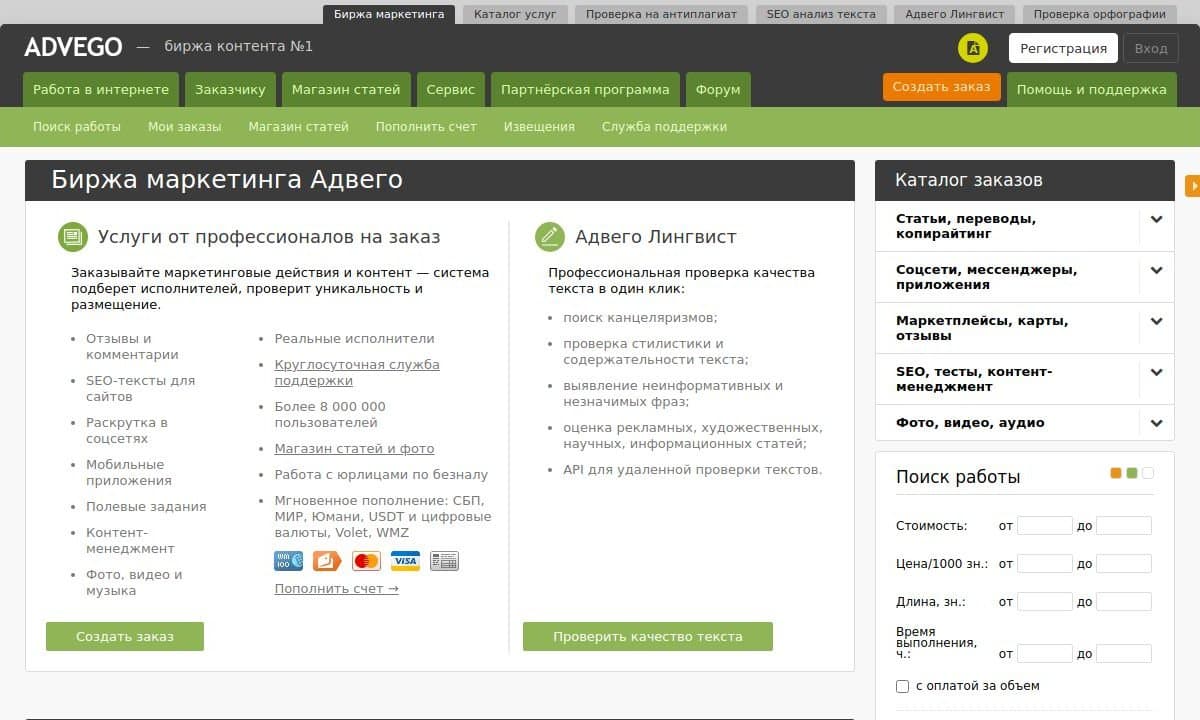
Task: Open 'Сервис' menu
Action: tap(451, 89)
